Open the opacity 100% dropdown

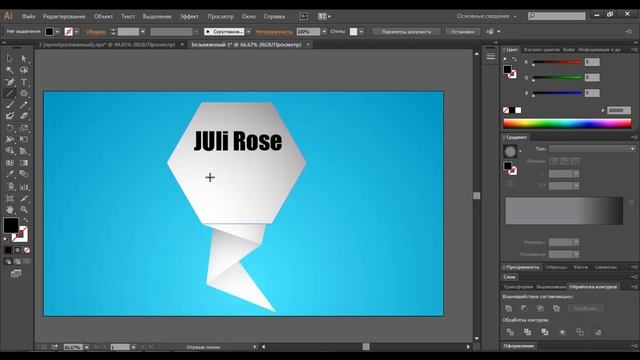point(324,31)
